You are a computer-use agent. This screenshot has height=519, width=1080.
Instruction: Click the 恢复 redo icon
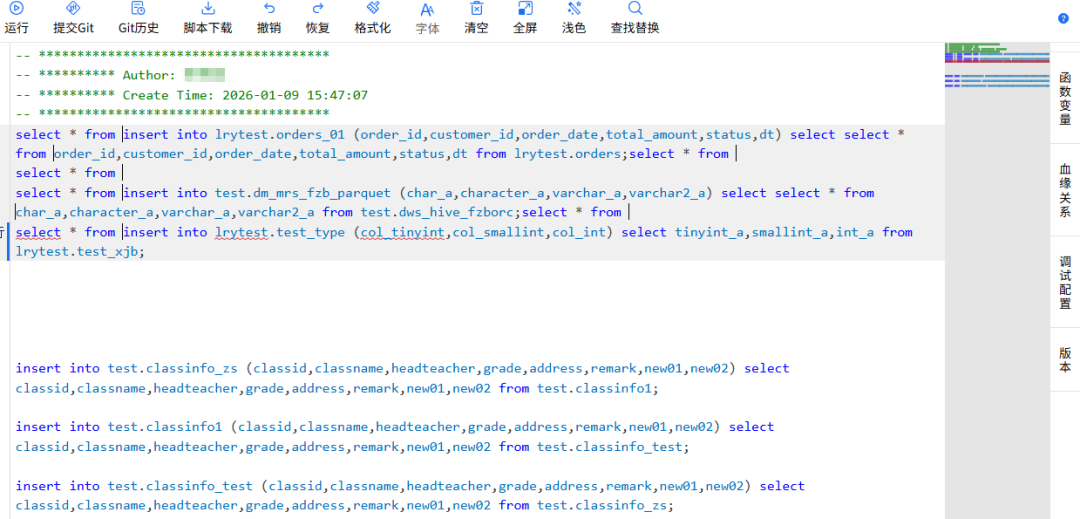pos(318,8)
